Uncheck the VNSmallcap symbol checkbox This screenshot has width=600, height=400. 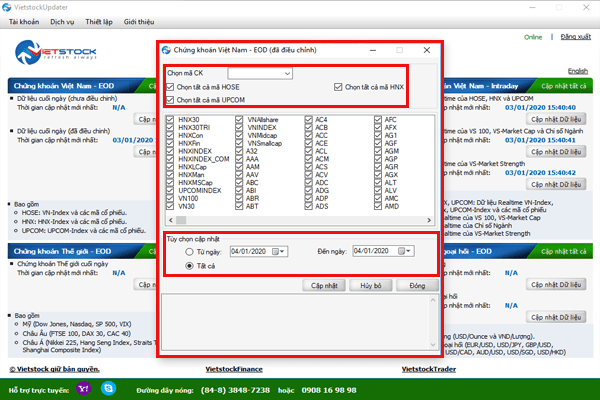[239, 143]
